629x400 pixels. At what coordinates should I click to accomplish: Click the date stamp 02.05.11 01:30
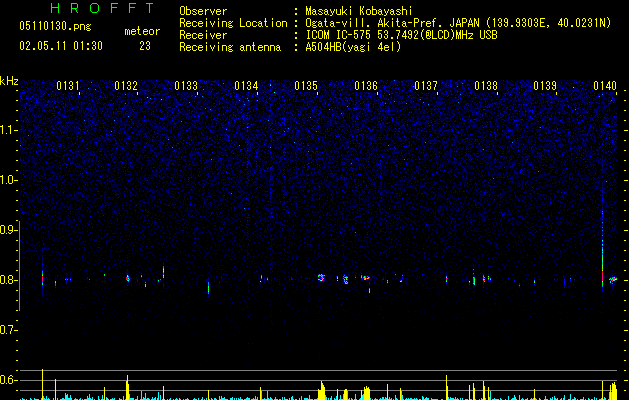[61, 46]
